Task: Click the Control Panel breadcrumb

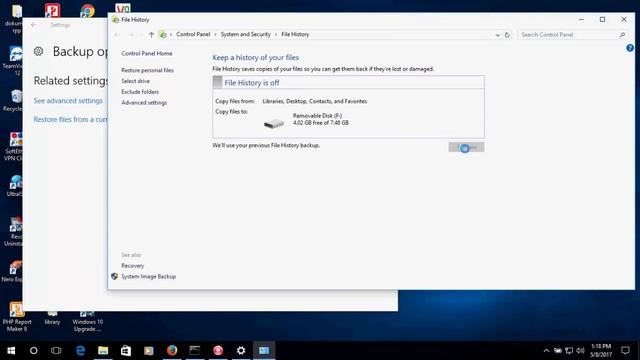Action: (x=193, y=35)
